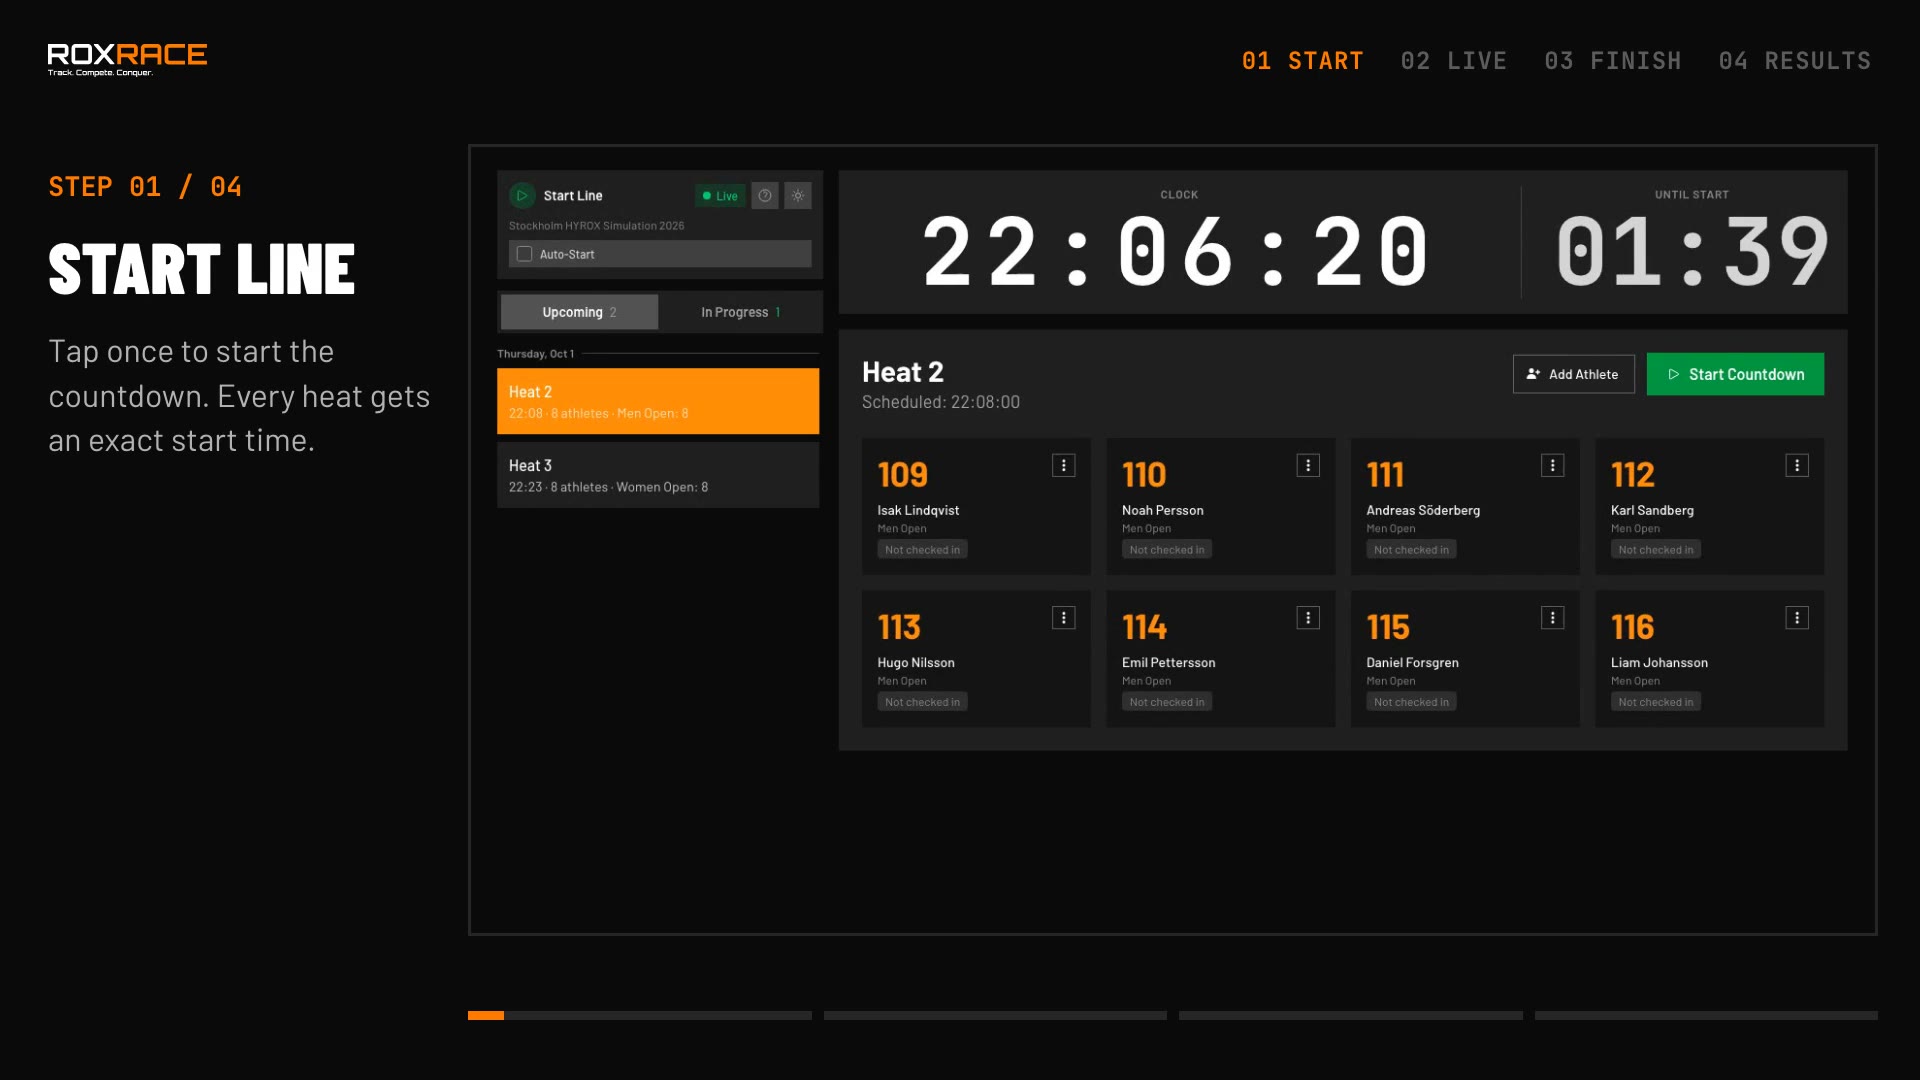This screenshot has height=1080, width=1920.
Task: Toggle the brightness theme icon
Action: point(798,196)
